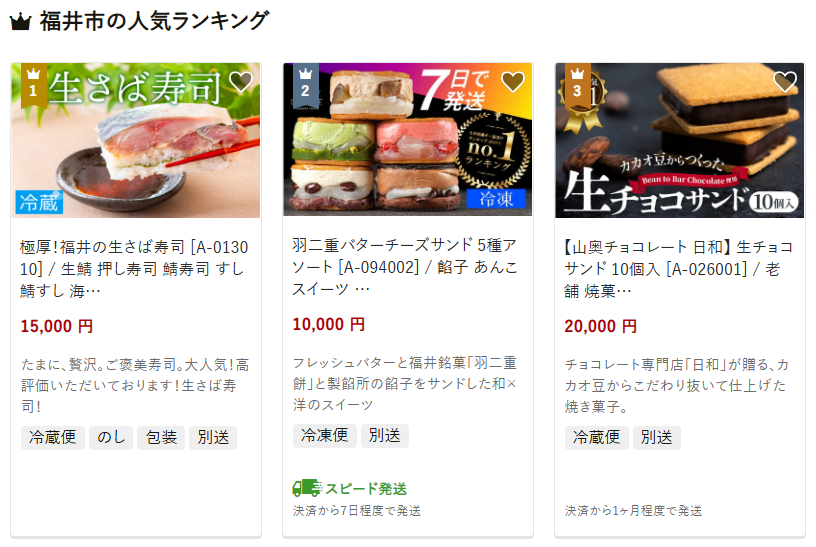Open the 生チョコサンド product image

(680, 140)
